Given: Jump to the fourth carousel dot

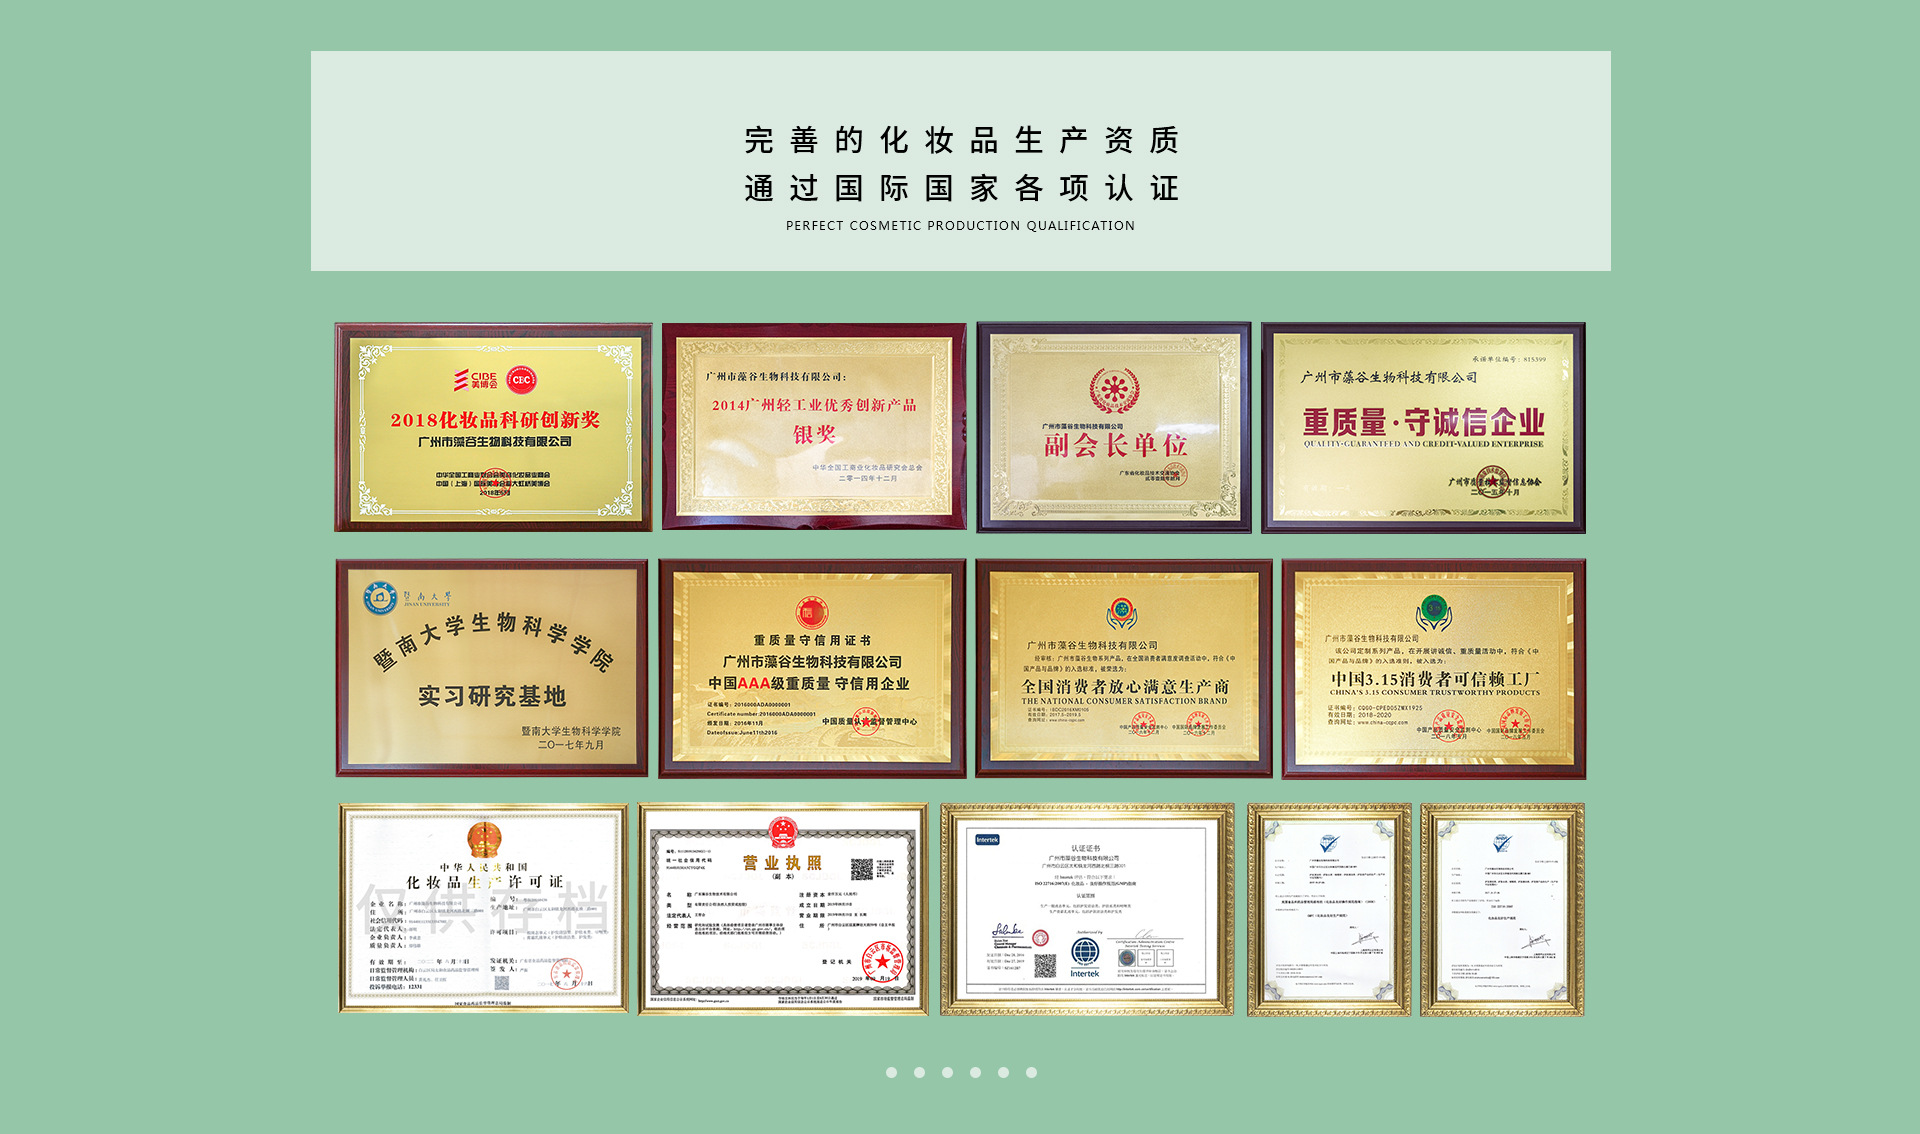Looking at the screenshot, I should 975,1072.
